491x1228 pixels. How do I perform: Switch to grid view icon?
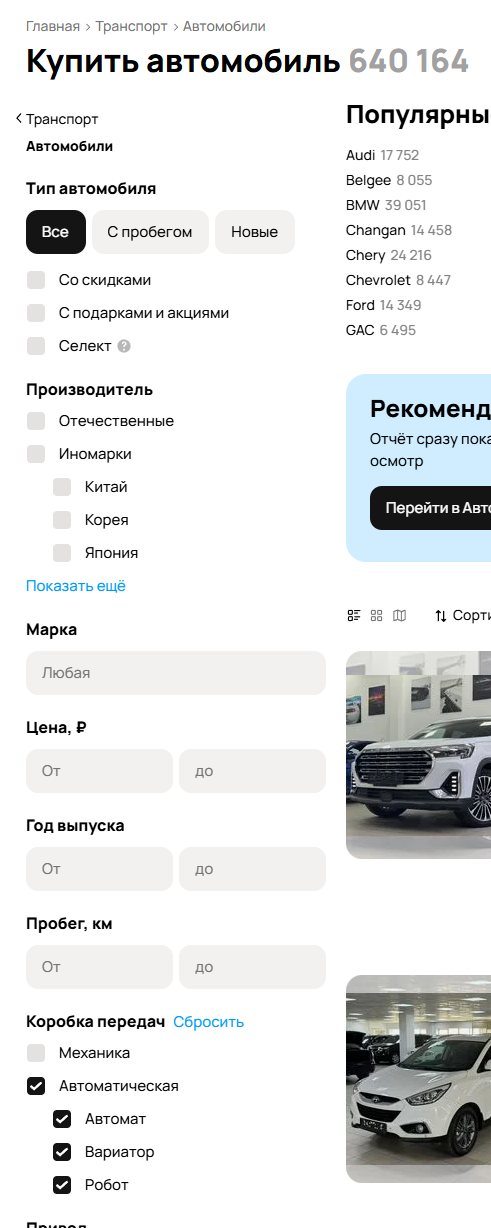(377, 616)
